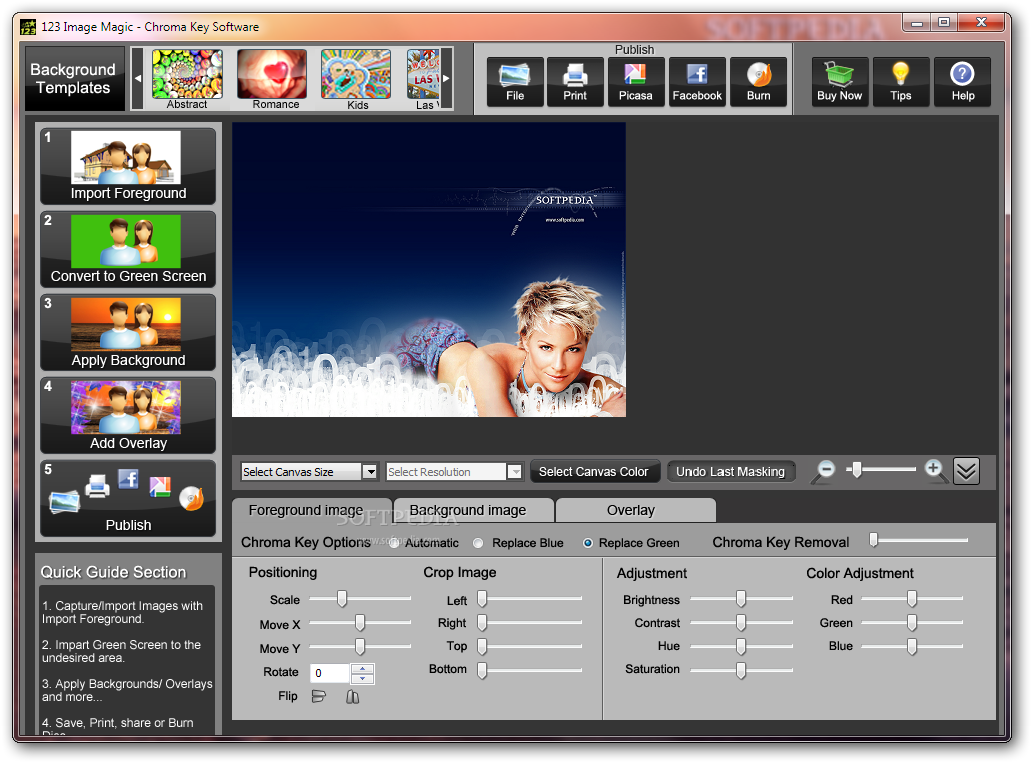Click the zoom level slider

point(881,470)
